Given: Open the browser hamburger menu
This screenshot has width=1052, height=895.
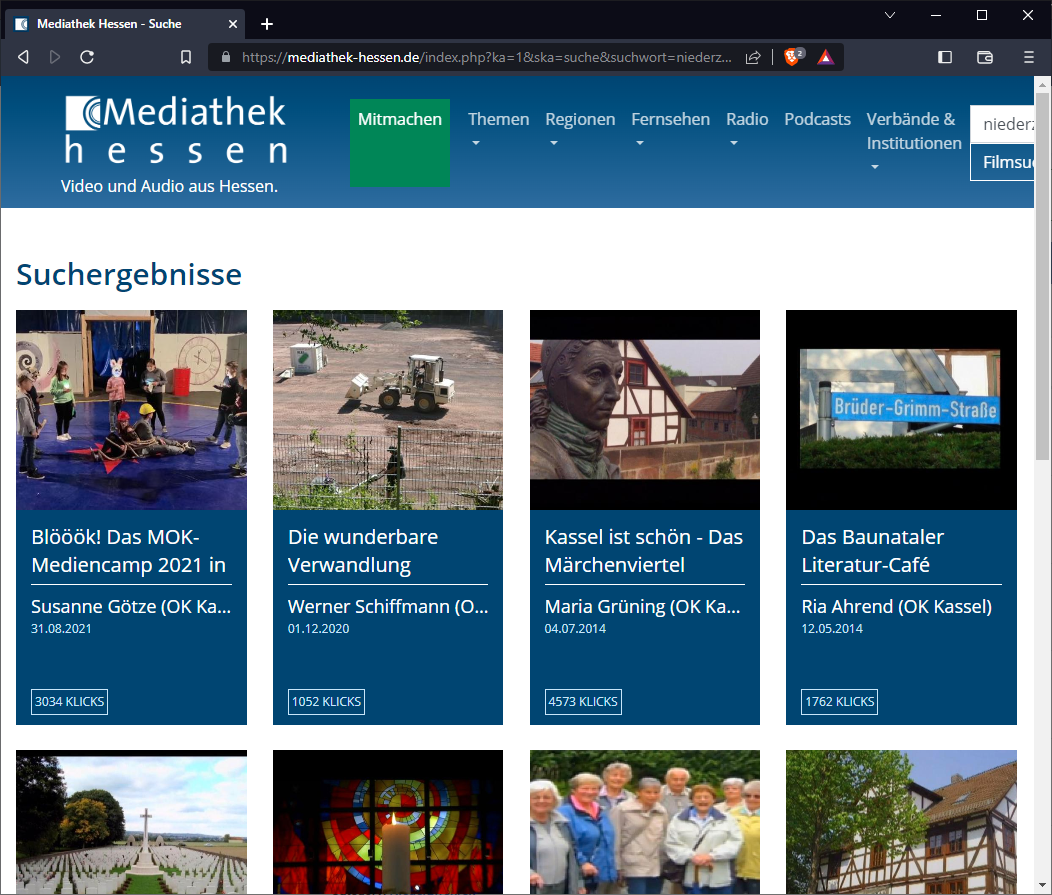Looking at the screenshot, I should tap(1028, 57).
